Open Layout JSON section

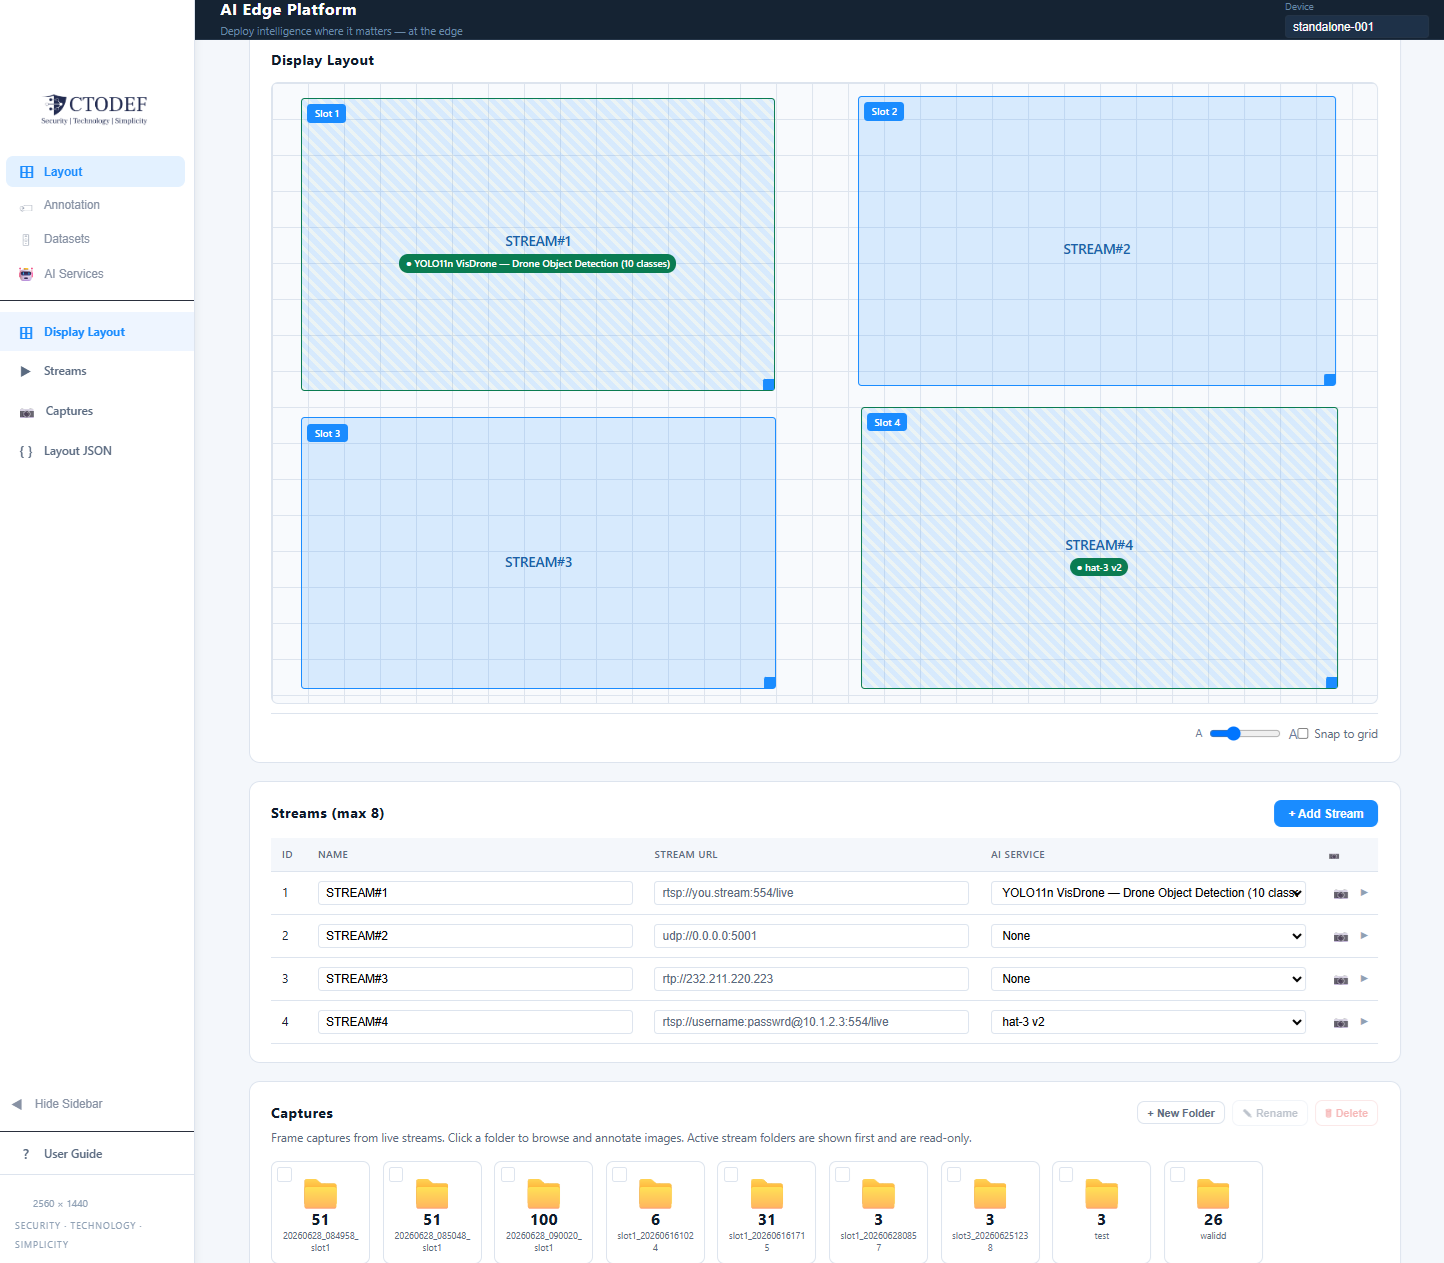click(97, 451)
